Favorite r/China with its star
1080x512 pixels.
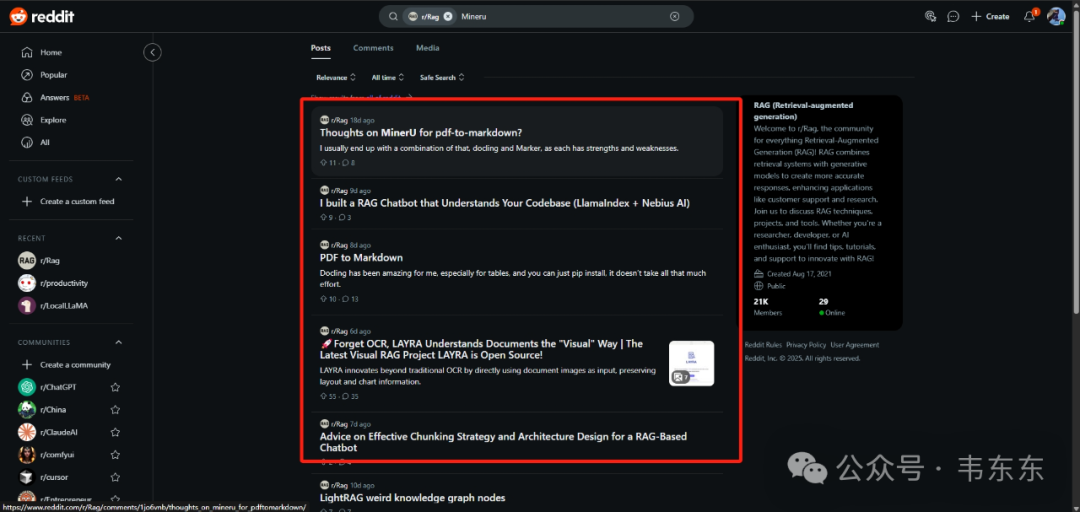[x=116, y=409]
